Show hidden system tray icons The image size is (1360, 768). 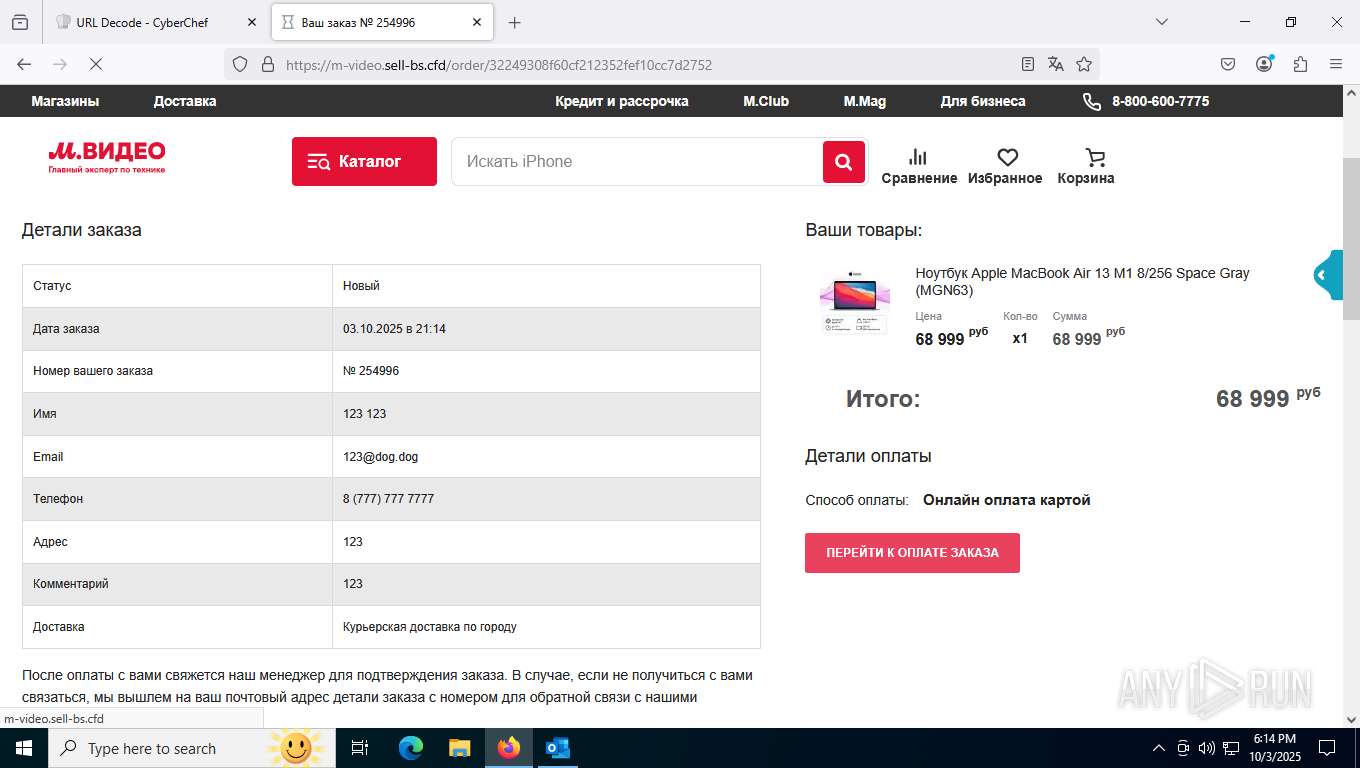coord(1159,748)
